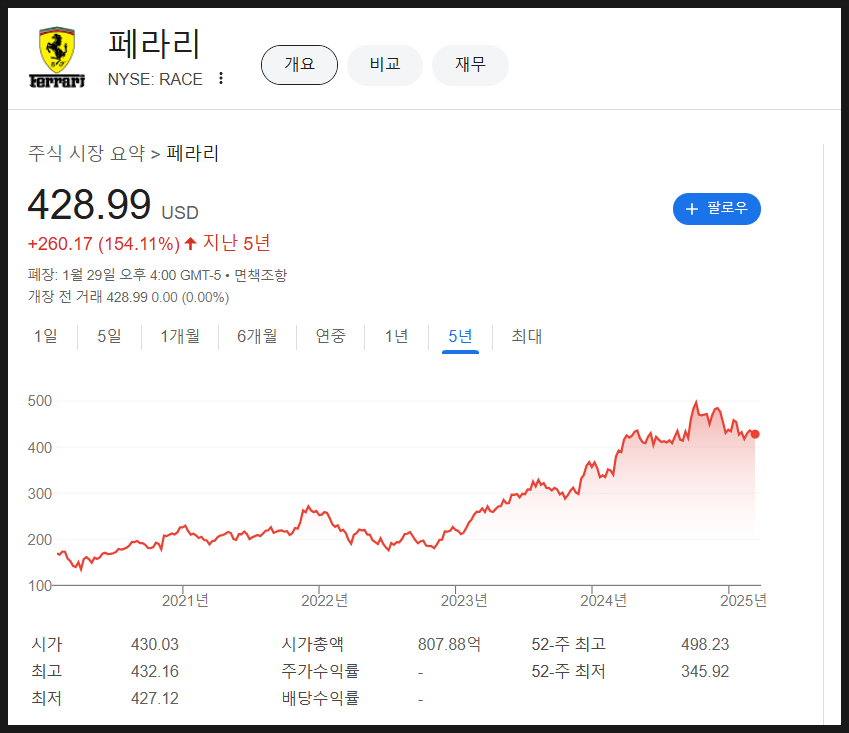Click the 2023년 axis label

(464, 600)
